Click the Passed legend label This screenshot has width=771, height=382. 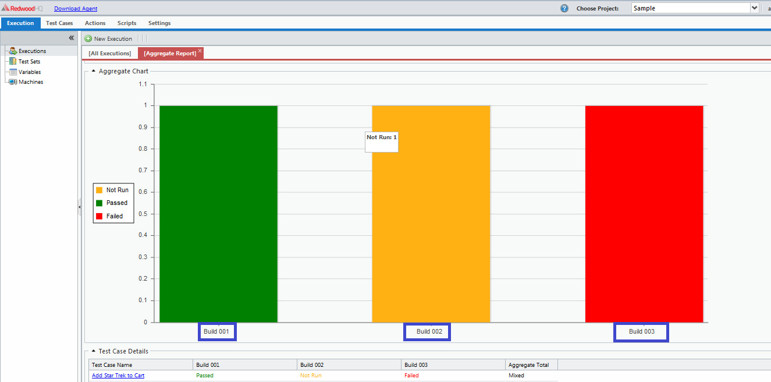tap(117, 203)
